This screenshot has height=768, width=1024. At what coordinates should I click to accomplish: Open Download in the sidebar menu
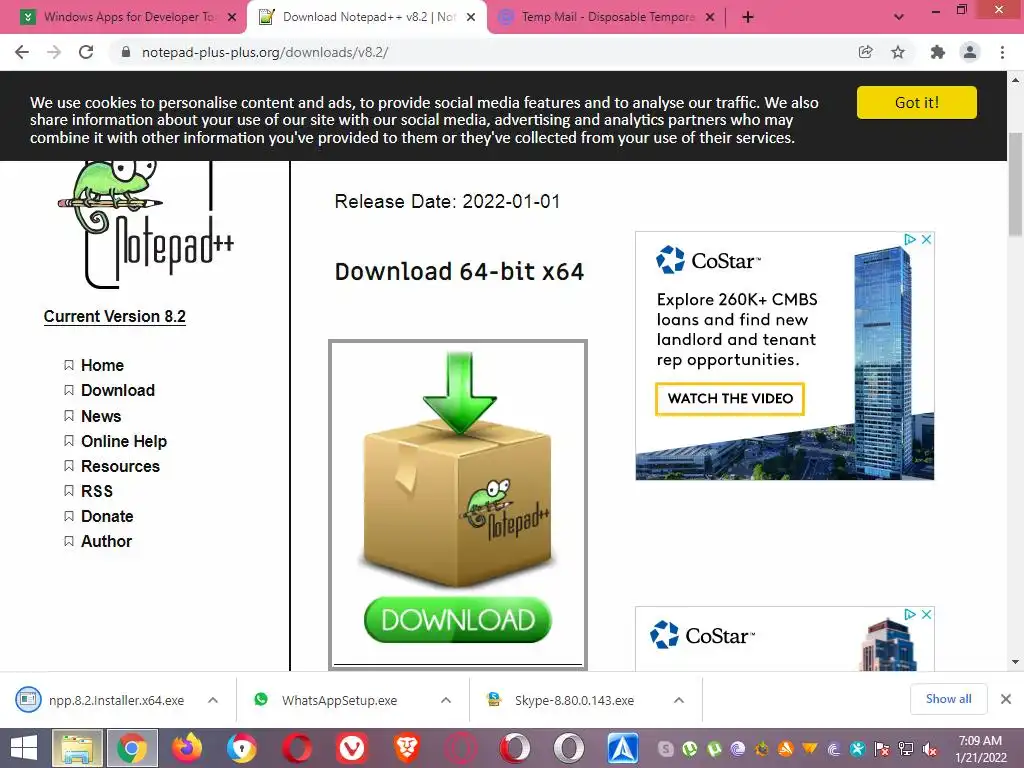118,391
